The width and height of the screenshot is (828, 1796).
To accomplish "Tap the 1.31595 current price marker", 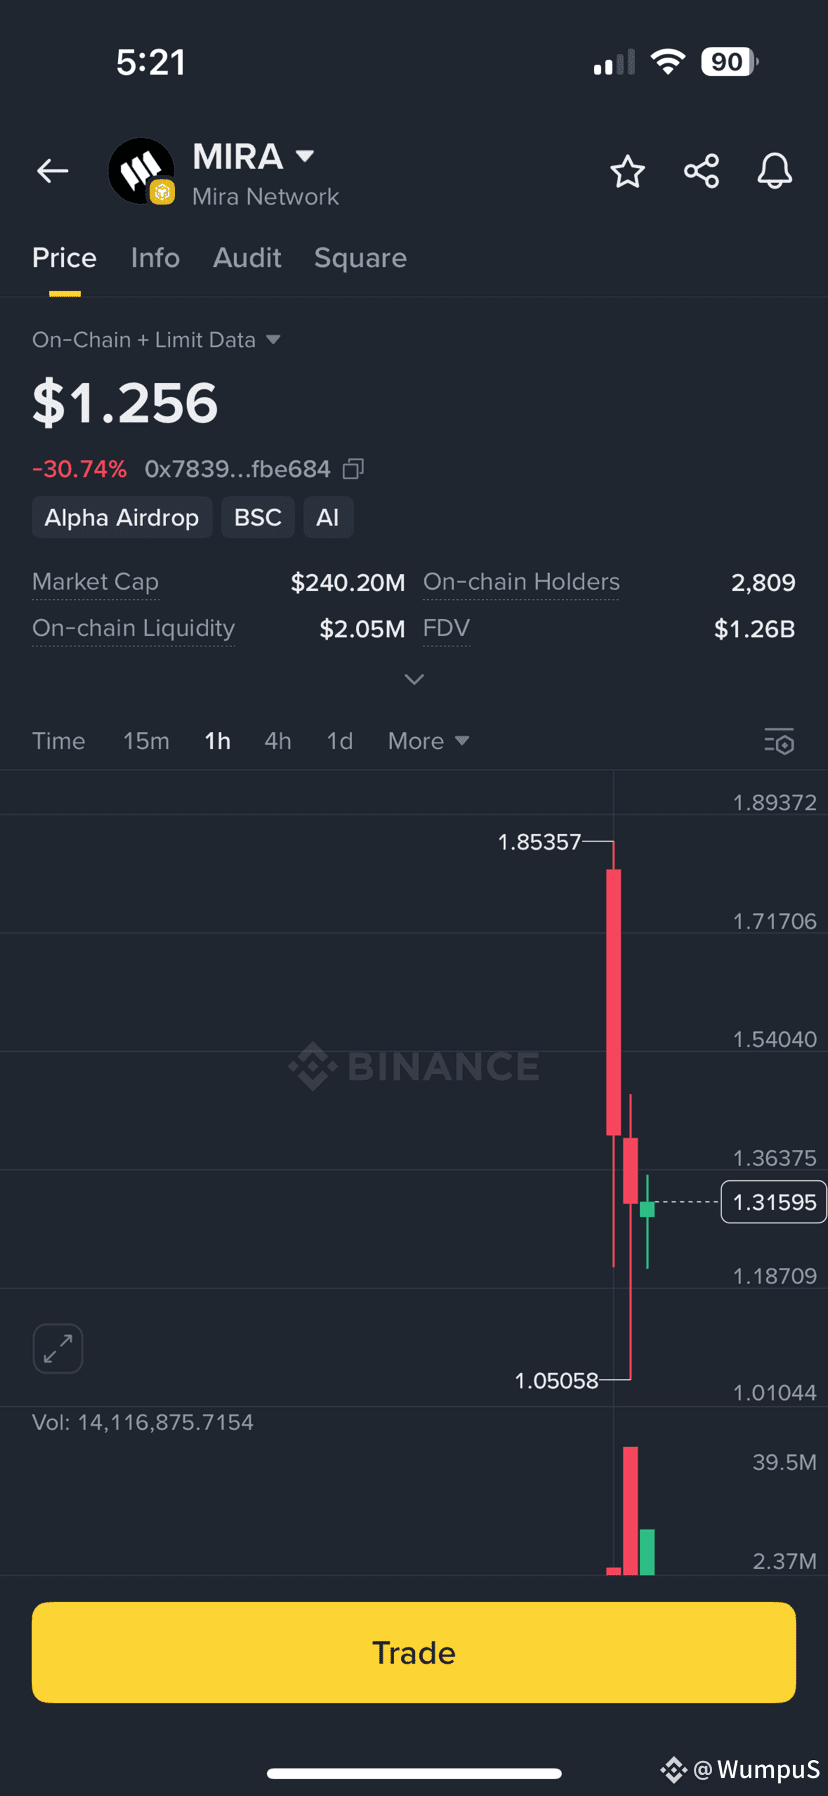I will coord(773,1202).
